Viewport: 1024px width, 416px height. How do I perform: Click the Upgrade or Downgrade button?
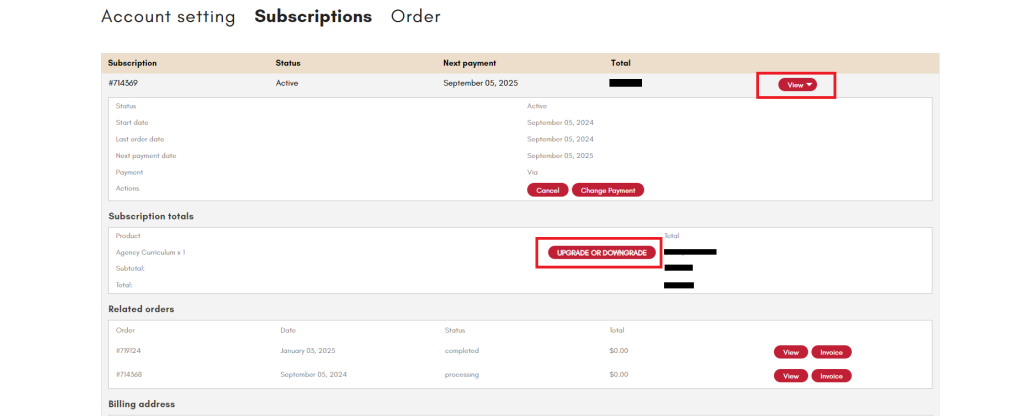click(600, 253)
